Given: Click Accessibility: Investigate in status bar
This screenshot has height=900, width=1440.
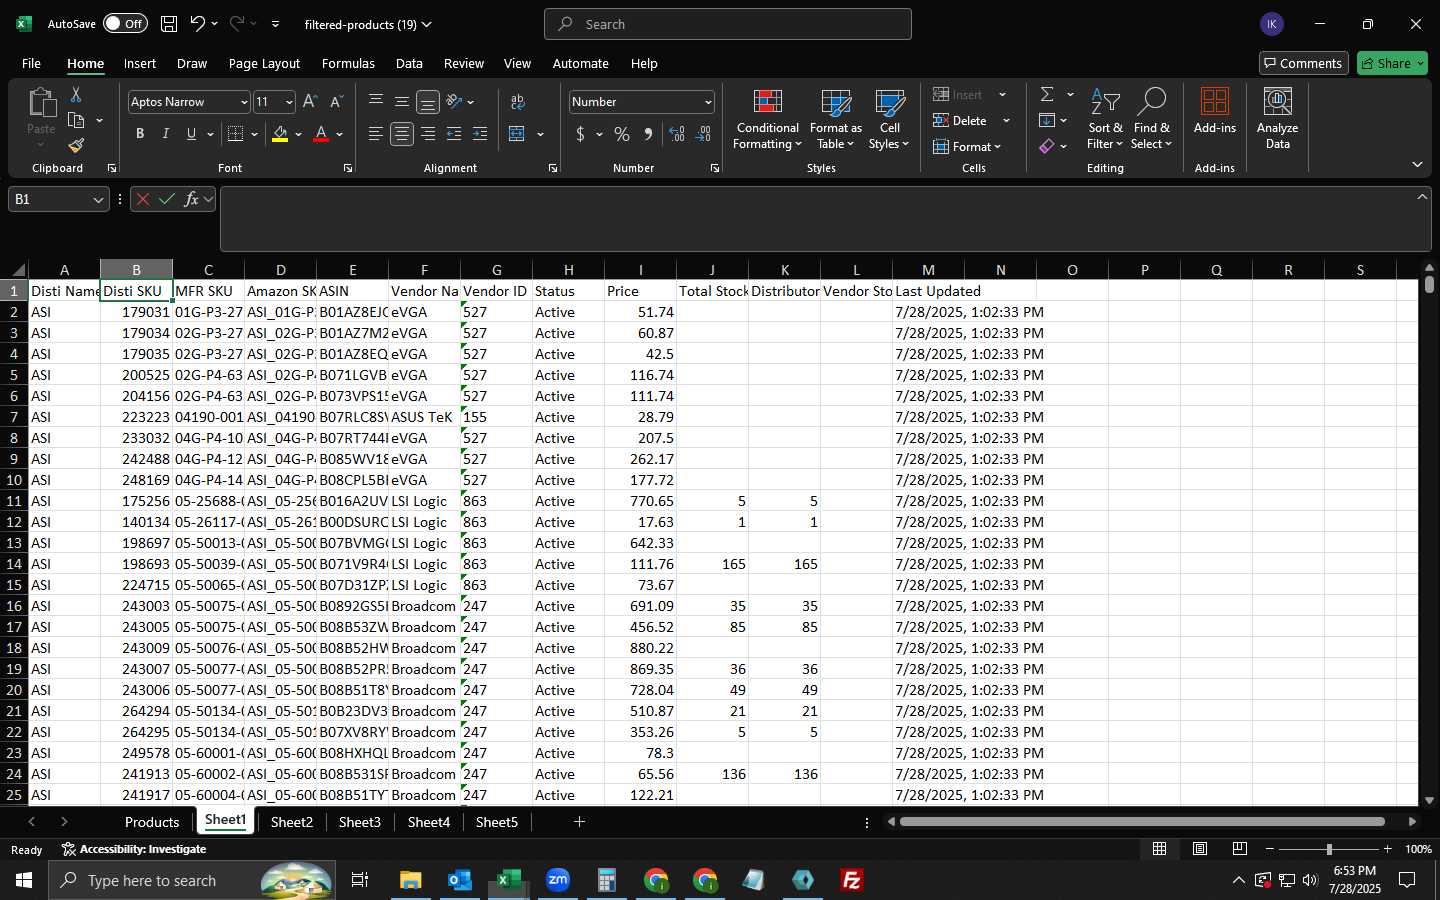Looking at the screenshot, I should (x=134, y=849).
